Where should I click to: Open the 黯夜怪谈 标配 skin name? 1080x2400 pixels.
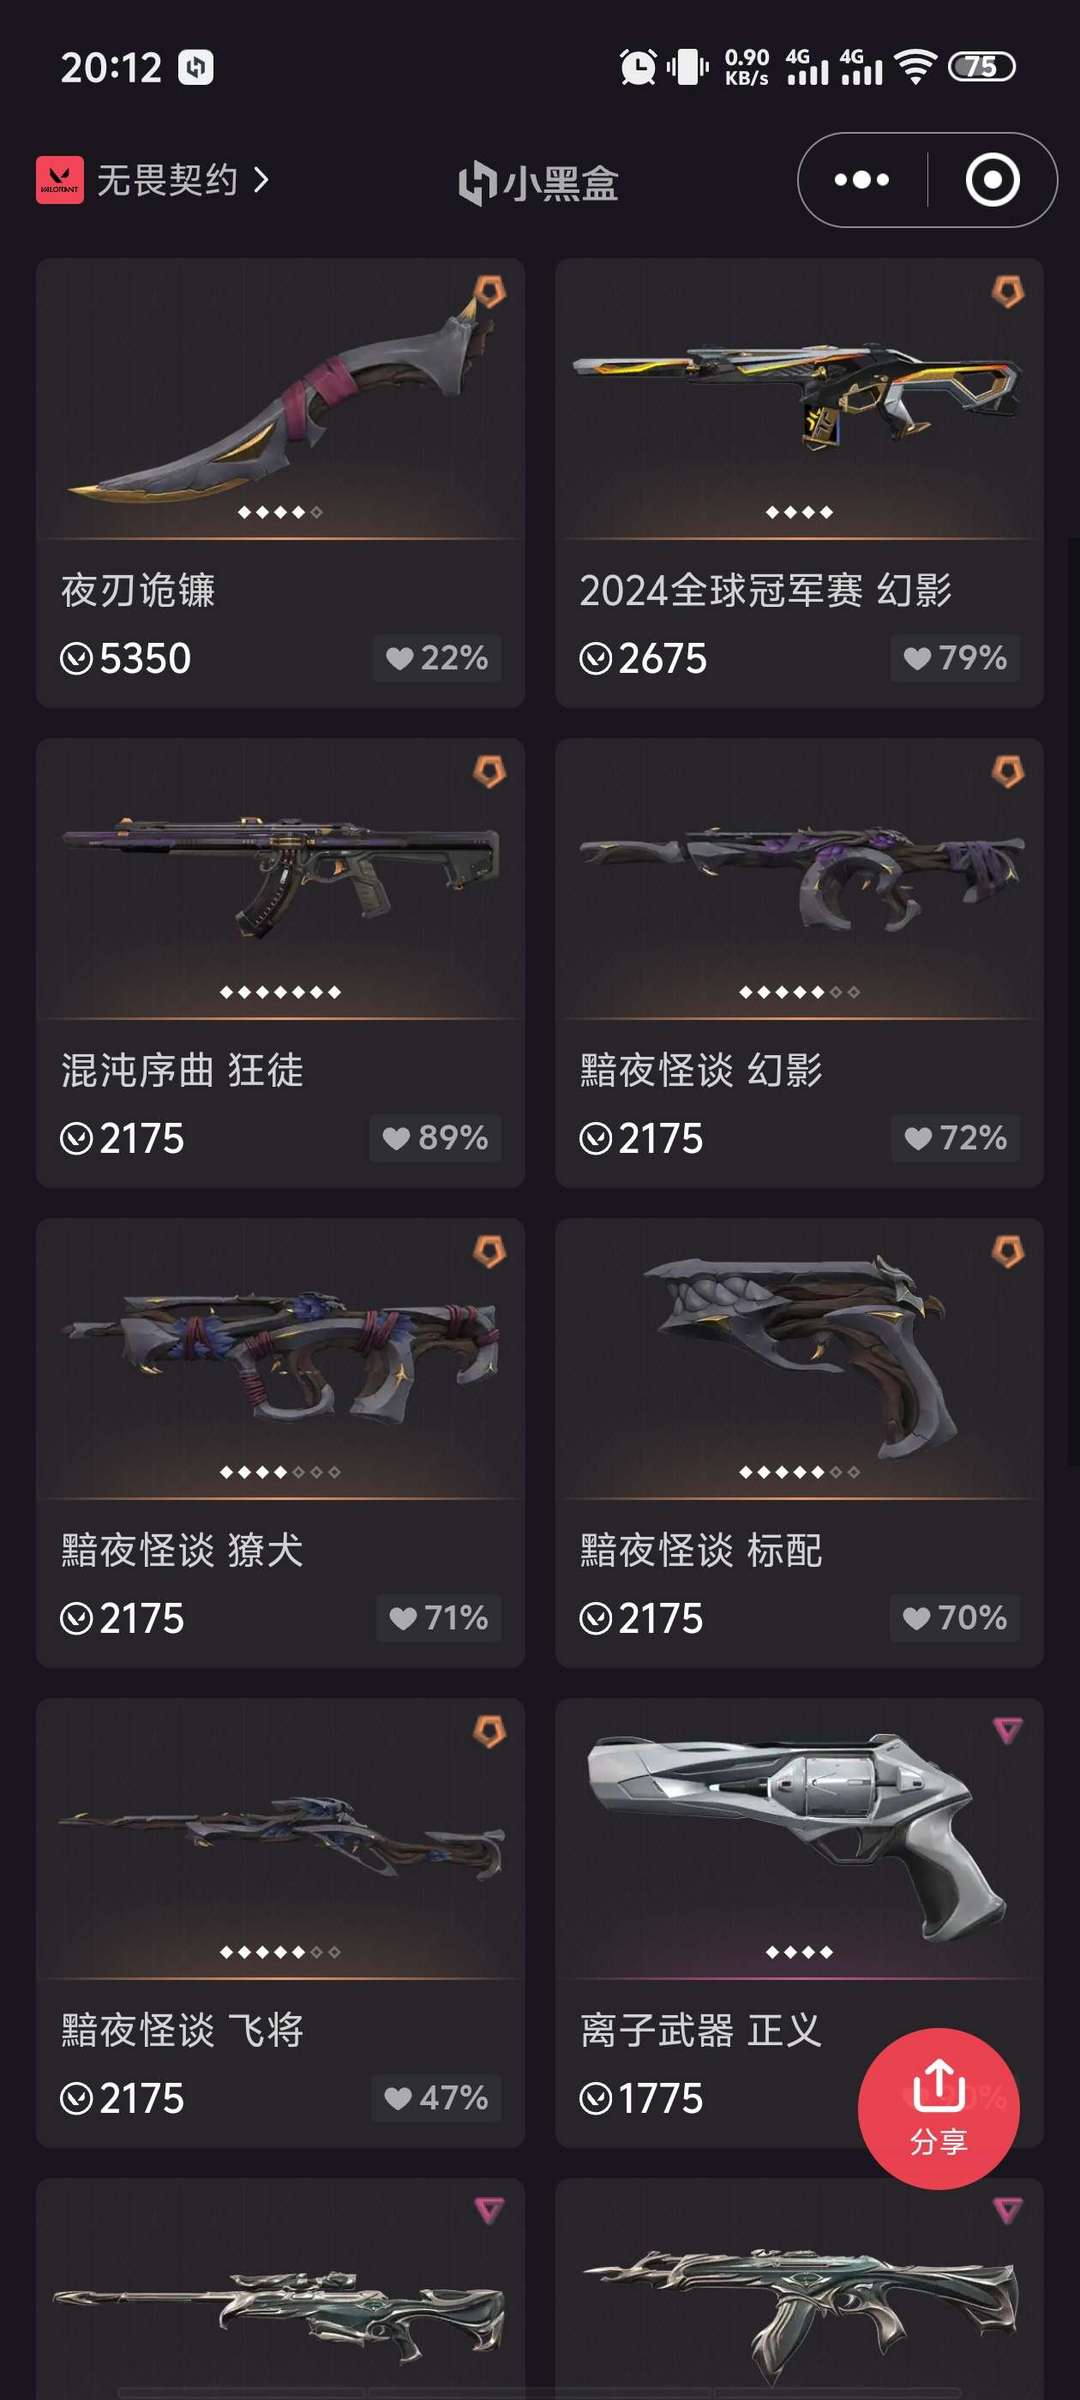coord(701,1550)
